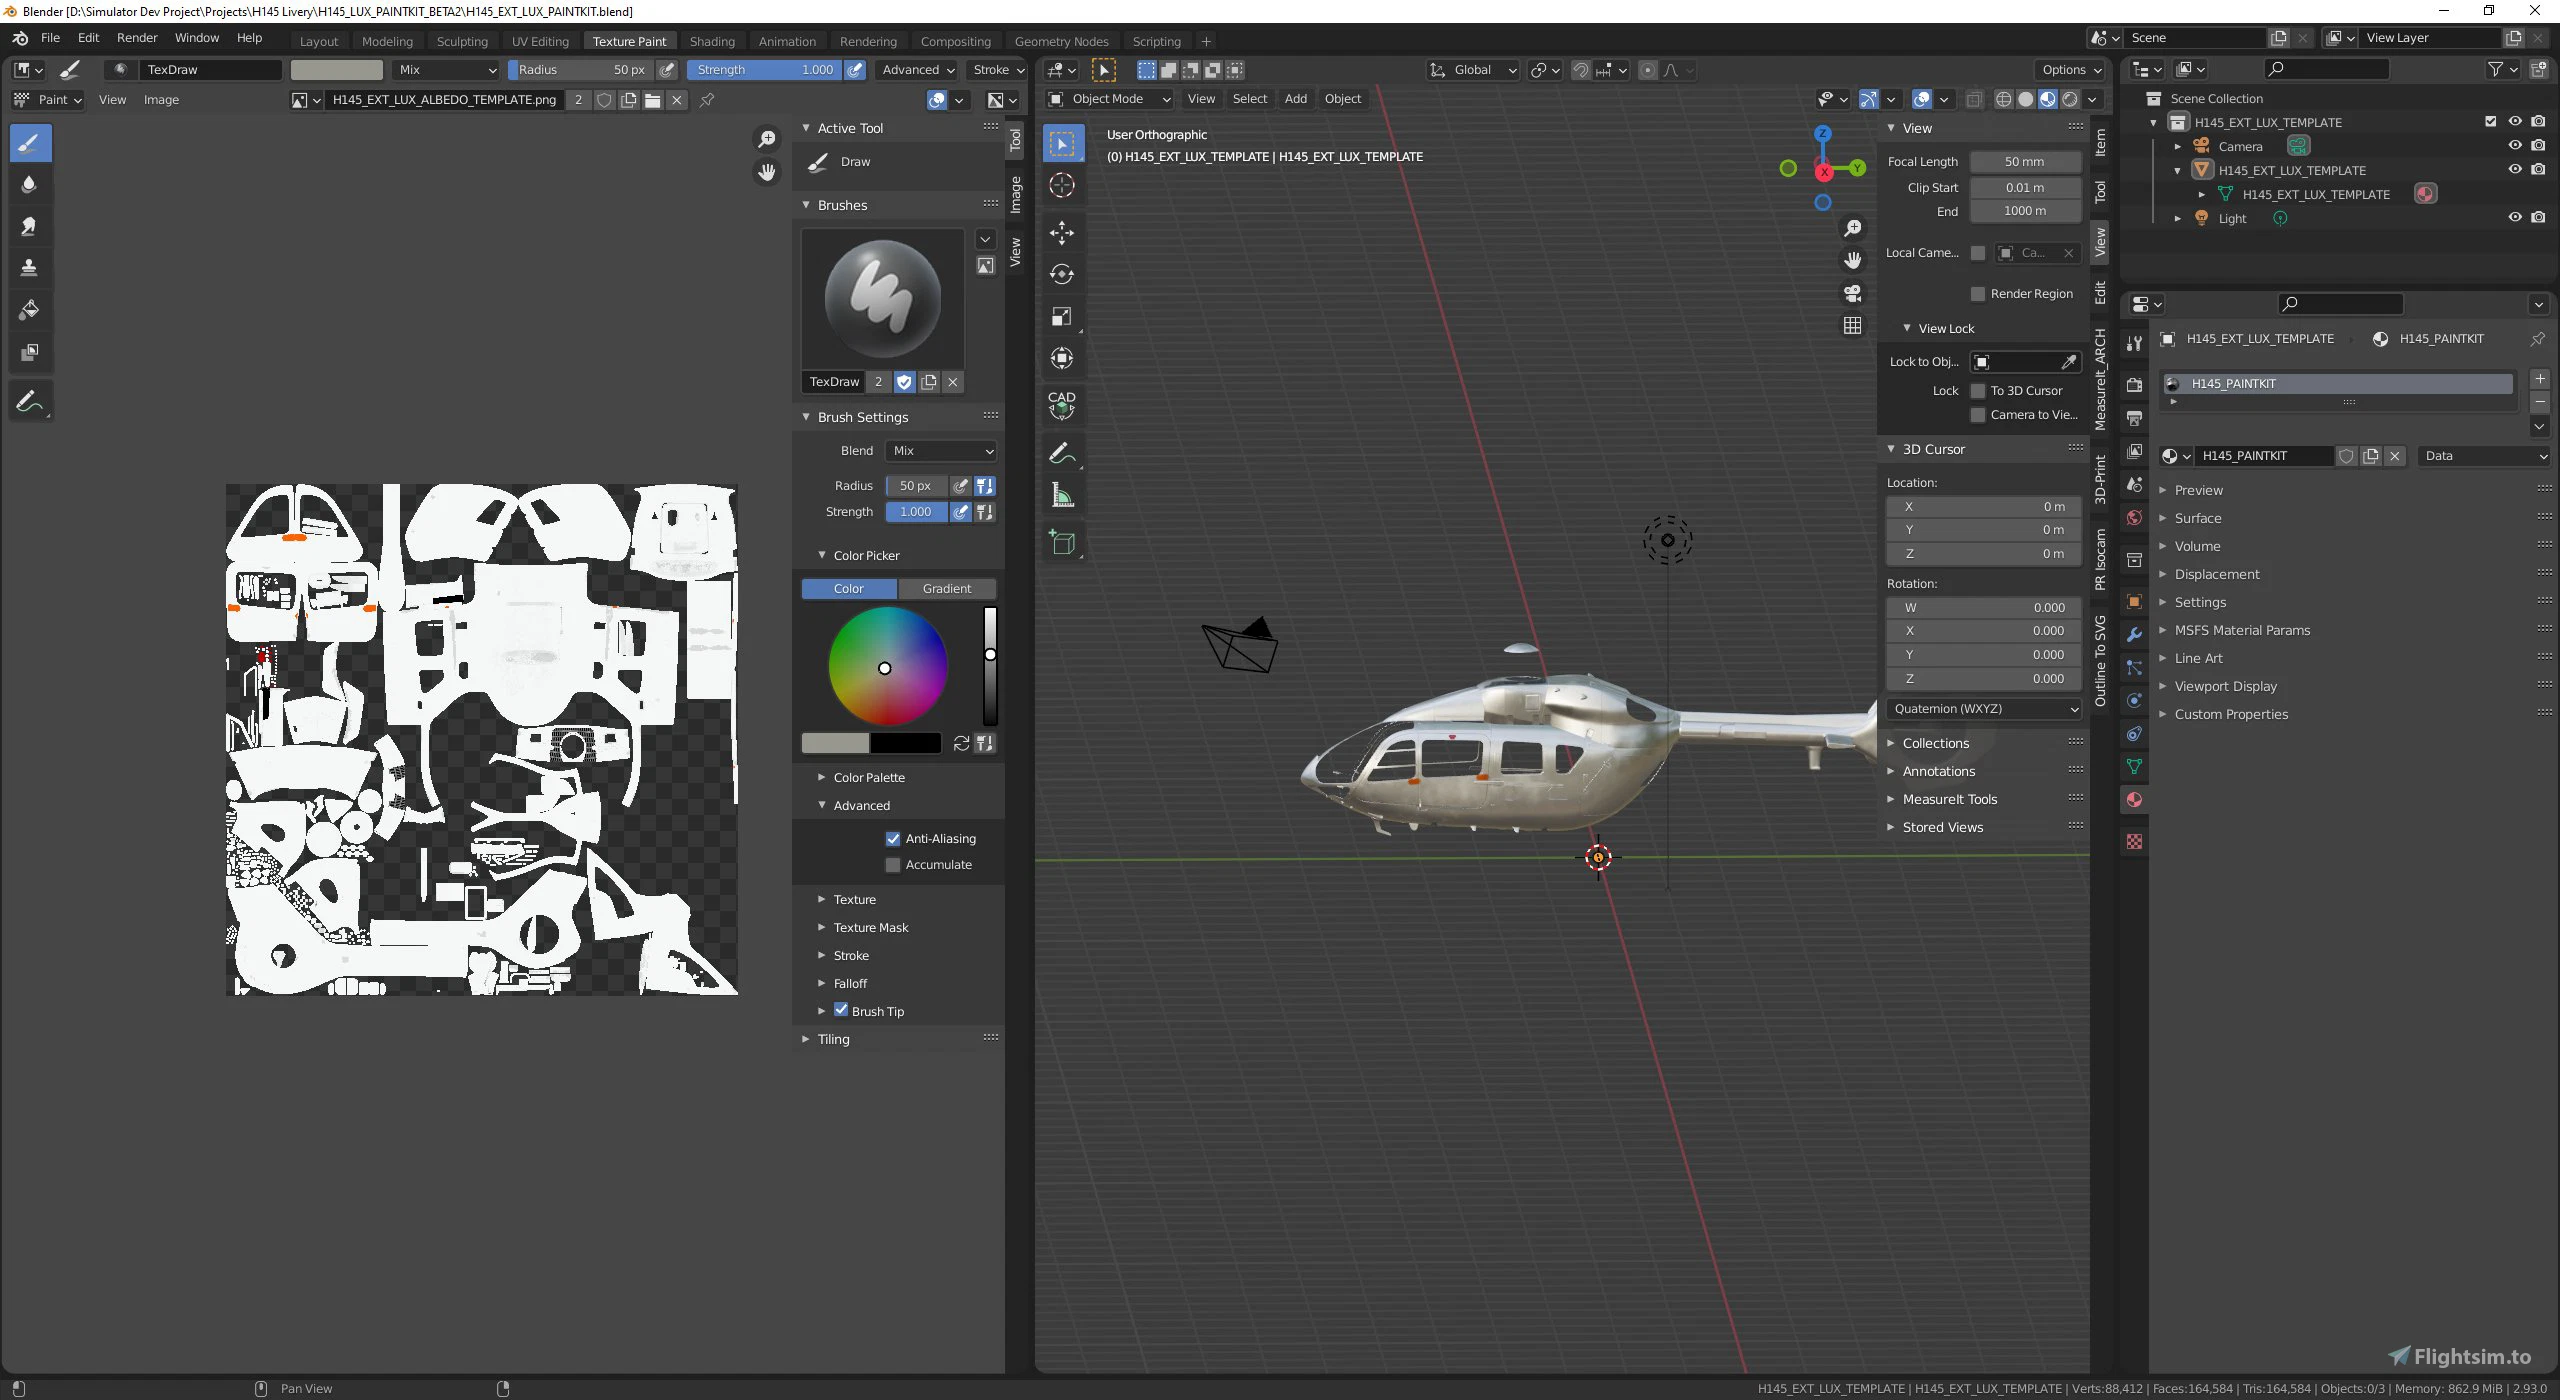Viewport: 2560px width, 1400px height.
Task: Select the Fill bucket tool
Action: [x=30, y=310]
